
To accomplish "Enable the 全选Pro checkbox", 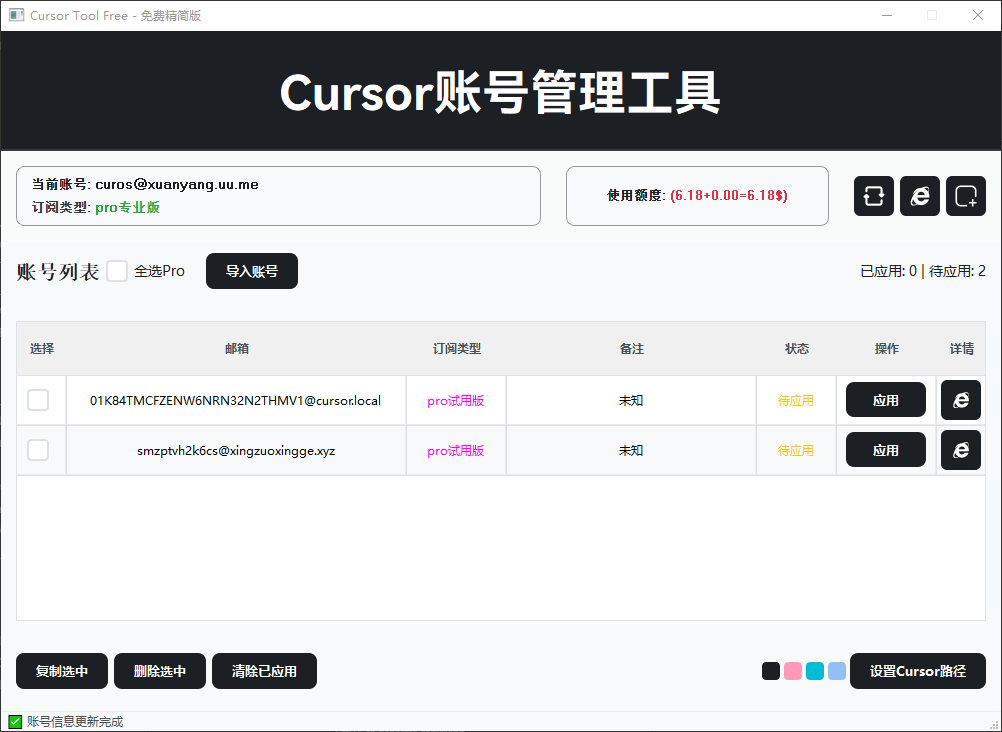I will tap(117, 270).
